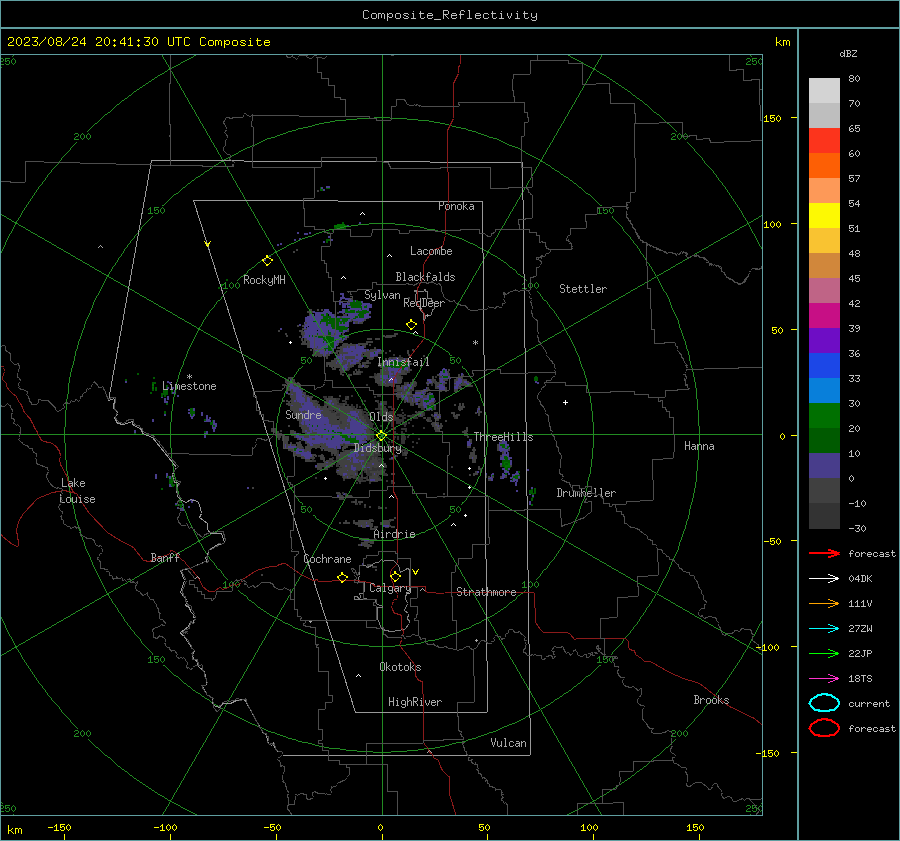Click the white 04DK arrow icon
900x841 pixels.
coord(824,579)
